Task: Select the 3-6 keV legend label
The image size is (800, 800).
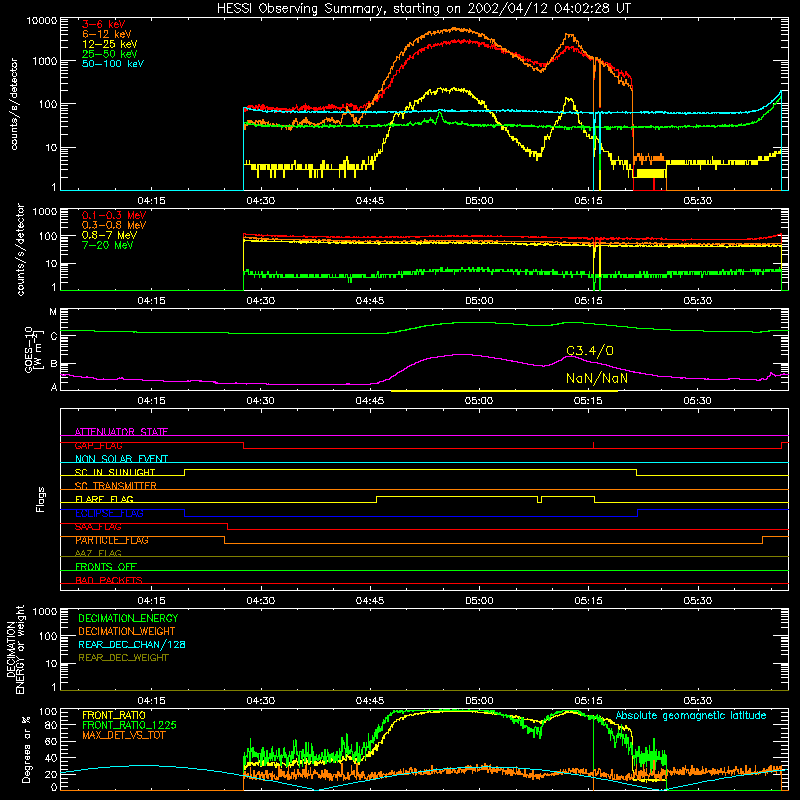Action: point(104,24)
